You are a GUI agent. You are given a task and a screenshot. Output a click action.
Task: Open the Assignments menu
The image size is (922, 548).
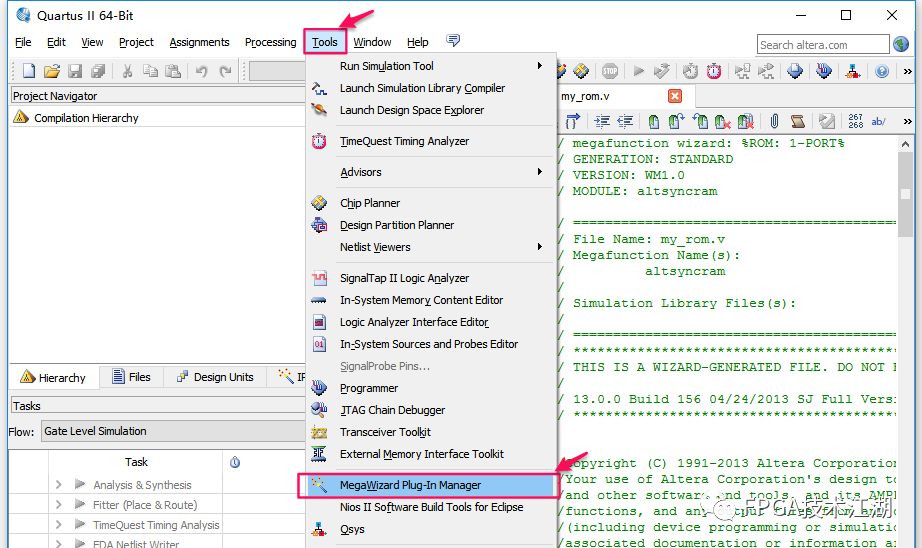click(199, 42)
